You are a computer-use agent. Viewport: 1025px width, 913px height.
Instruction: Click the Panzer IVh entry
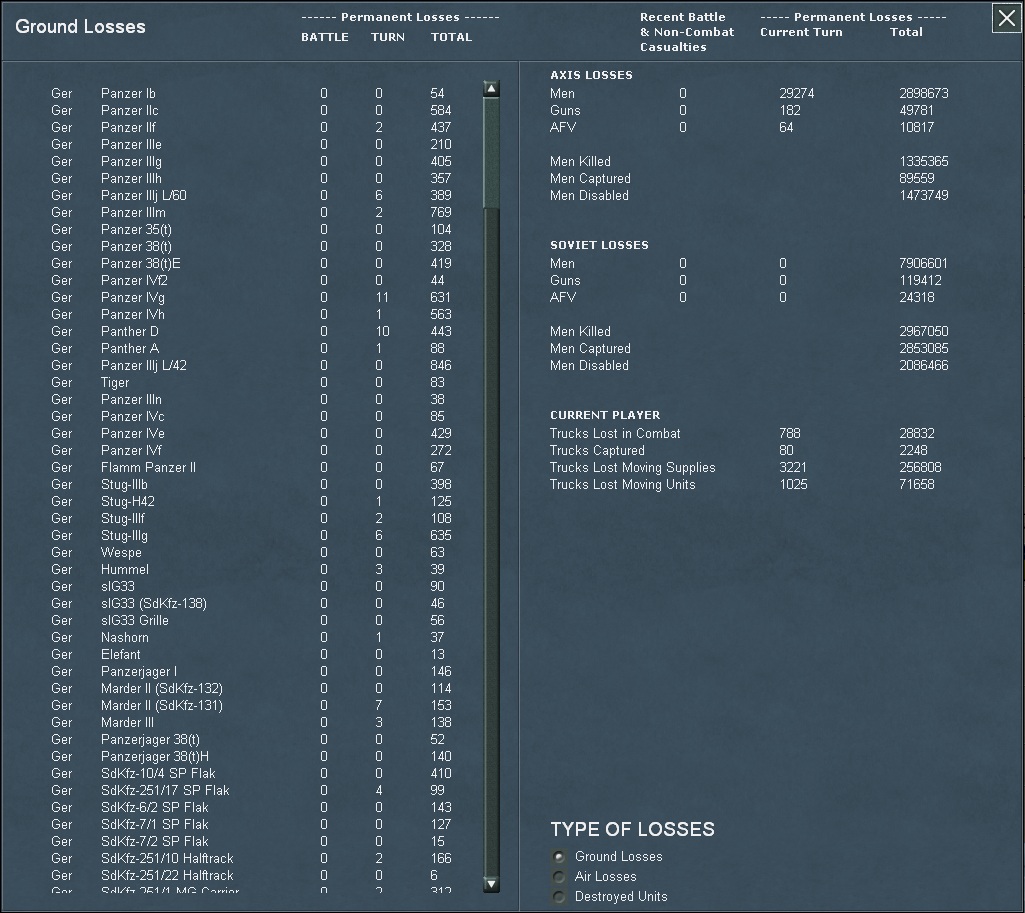[x=133, y=314]
